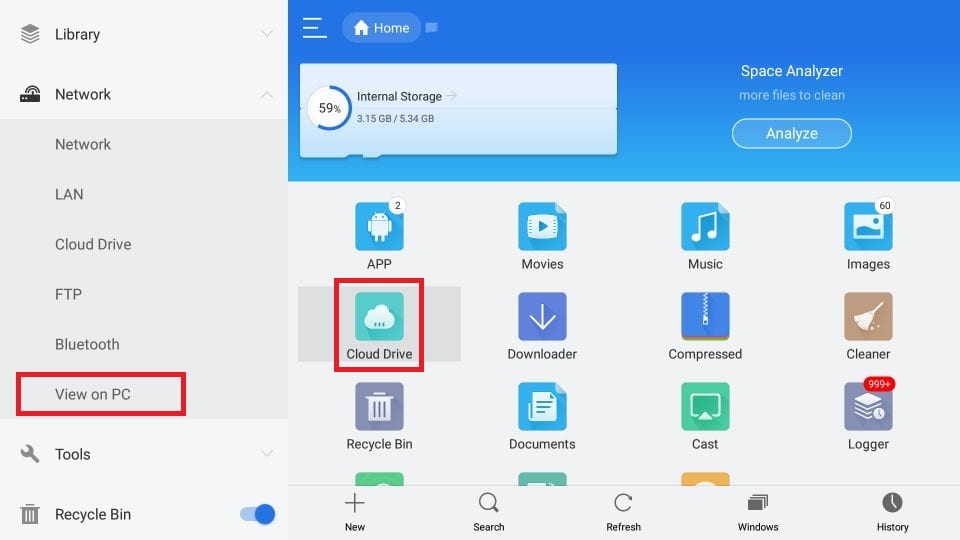Expand the Library section chevron

pos(266,34)
